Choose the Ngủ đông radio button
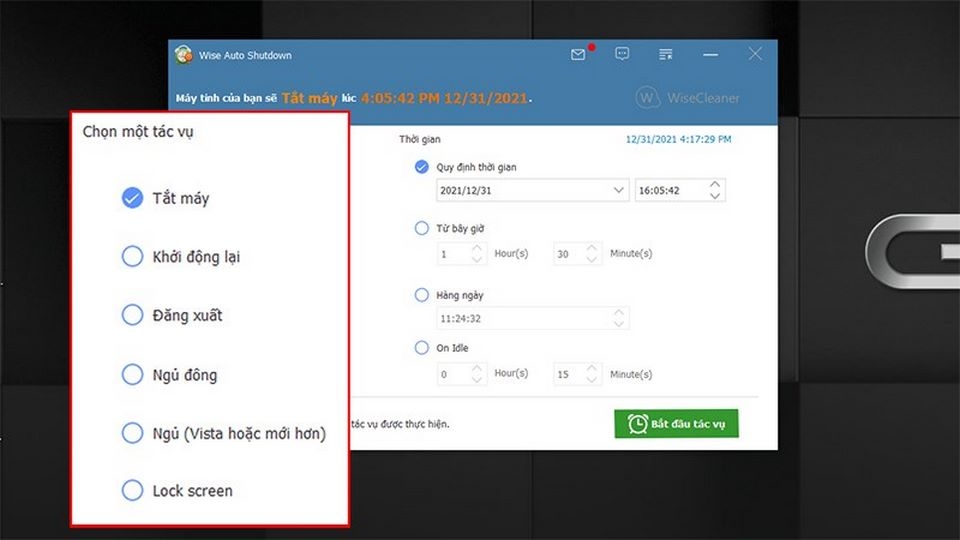 pyautogui.click(x=132, y=374)
